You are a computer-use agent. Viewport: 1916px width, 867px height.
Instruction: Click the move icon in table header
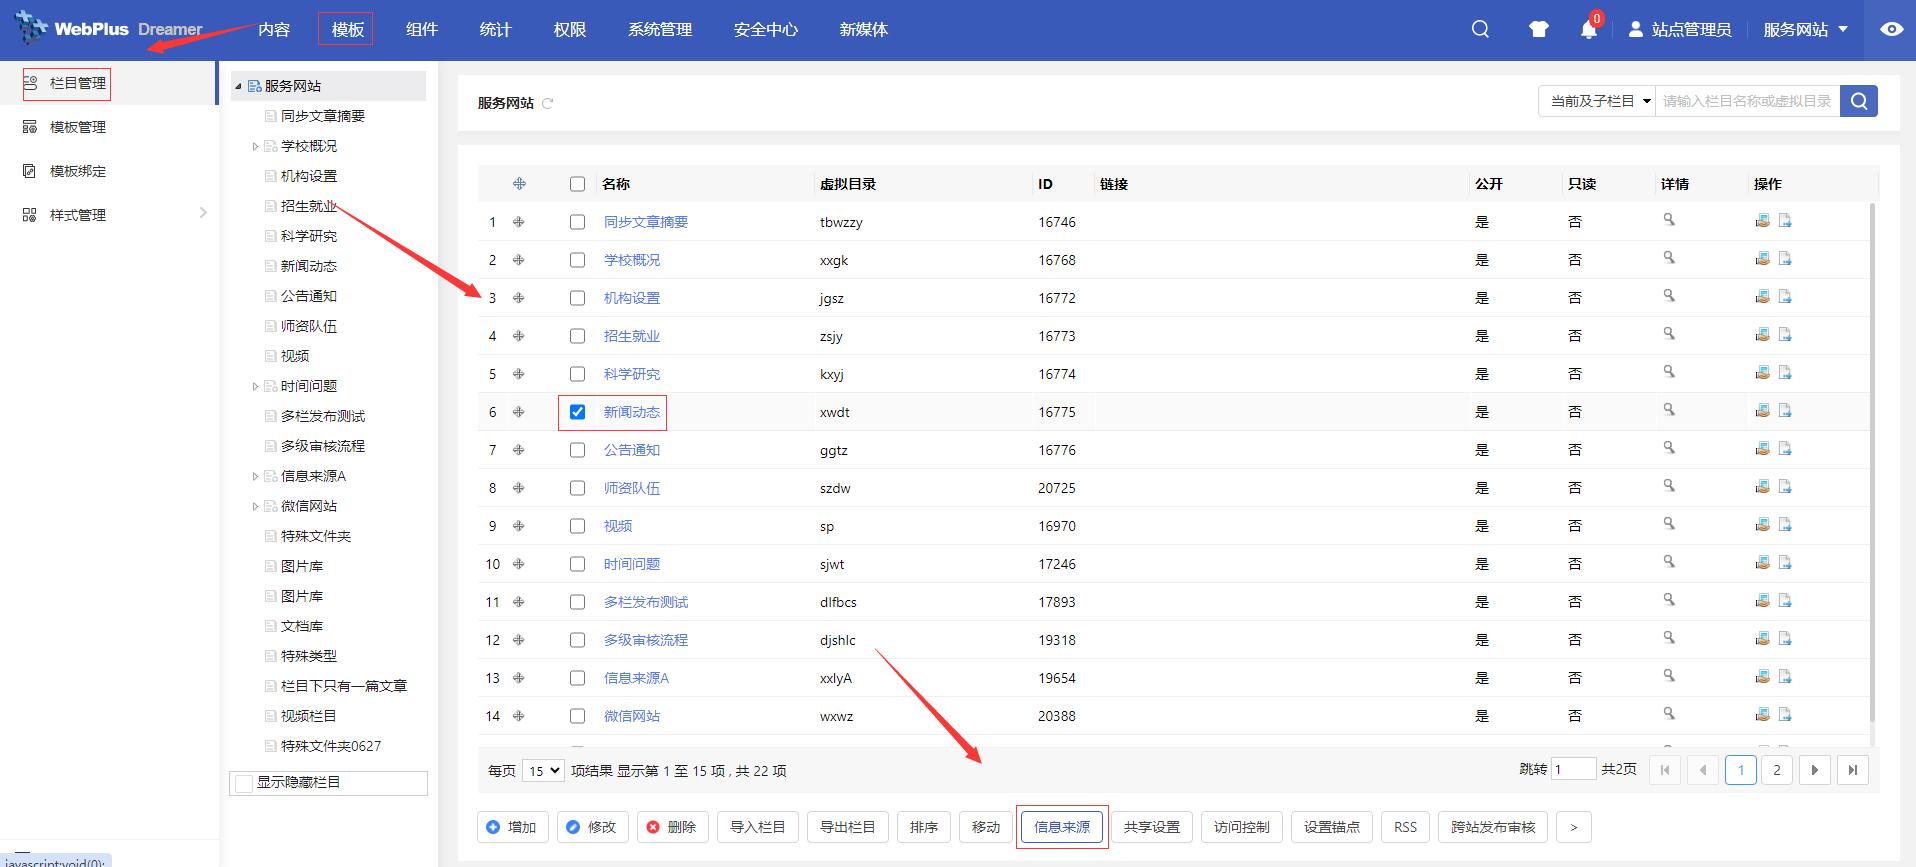[519, 184]
